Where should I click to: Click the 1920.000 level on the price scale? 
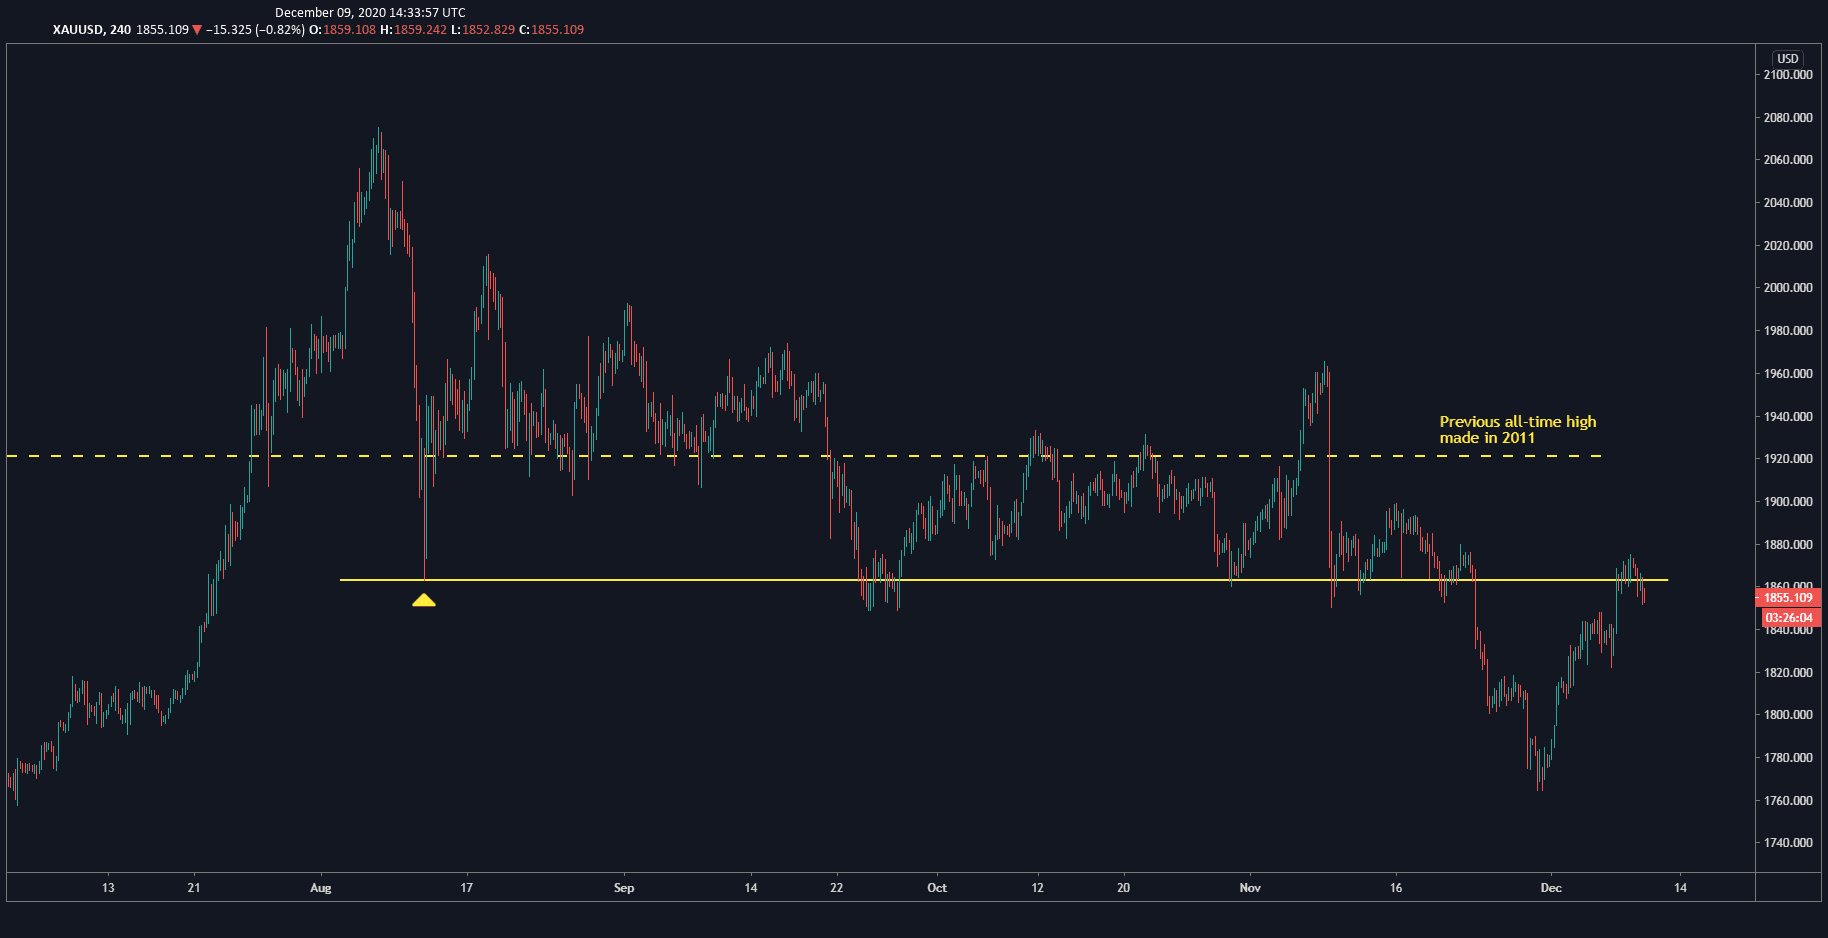click(x=1790, y=458)
